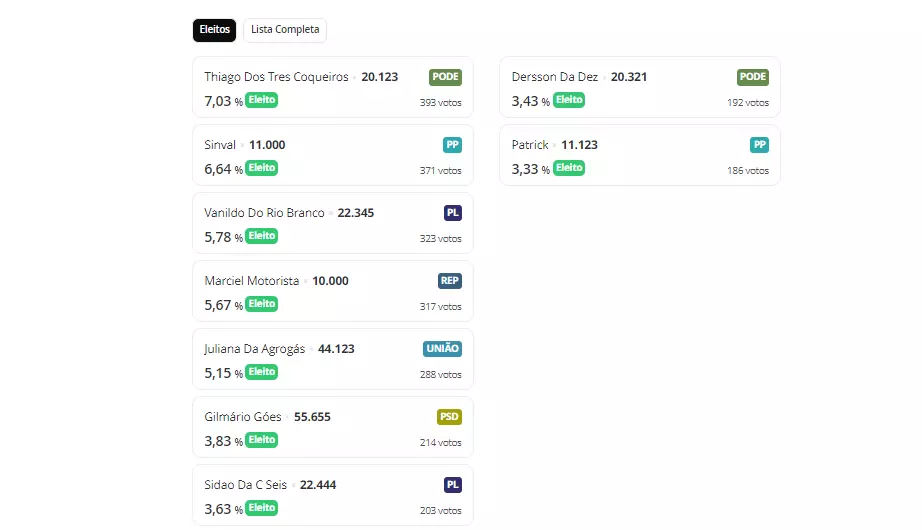
Task: Open the Dersson Da Dez candidate card
Action: (639, 87)
